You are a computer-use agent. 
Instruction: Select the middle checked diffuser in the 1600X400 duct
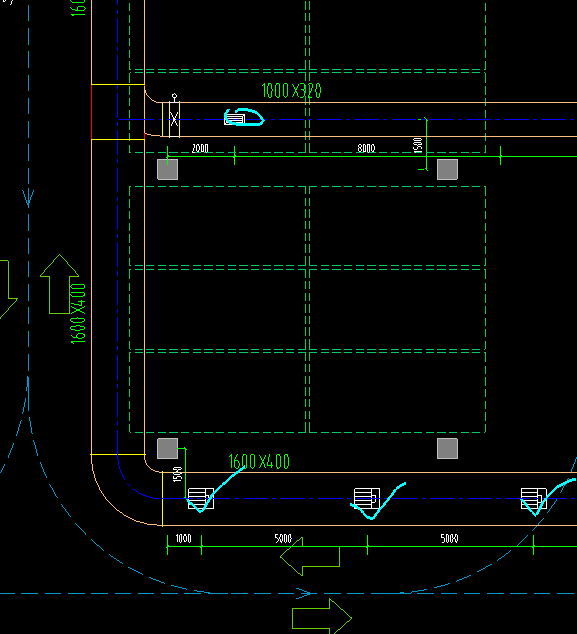click(x=367, y=499)
